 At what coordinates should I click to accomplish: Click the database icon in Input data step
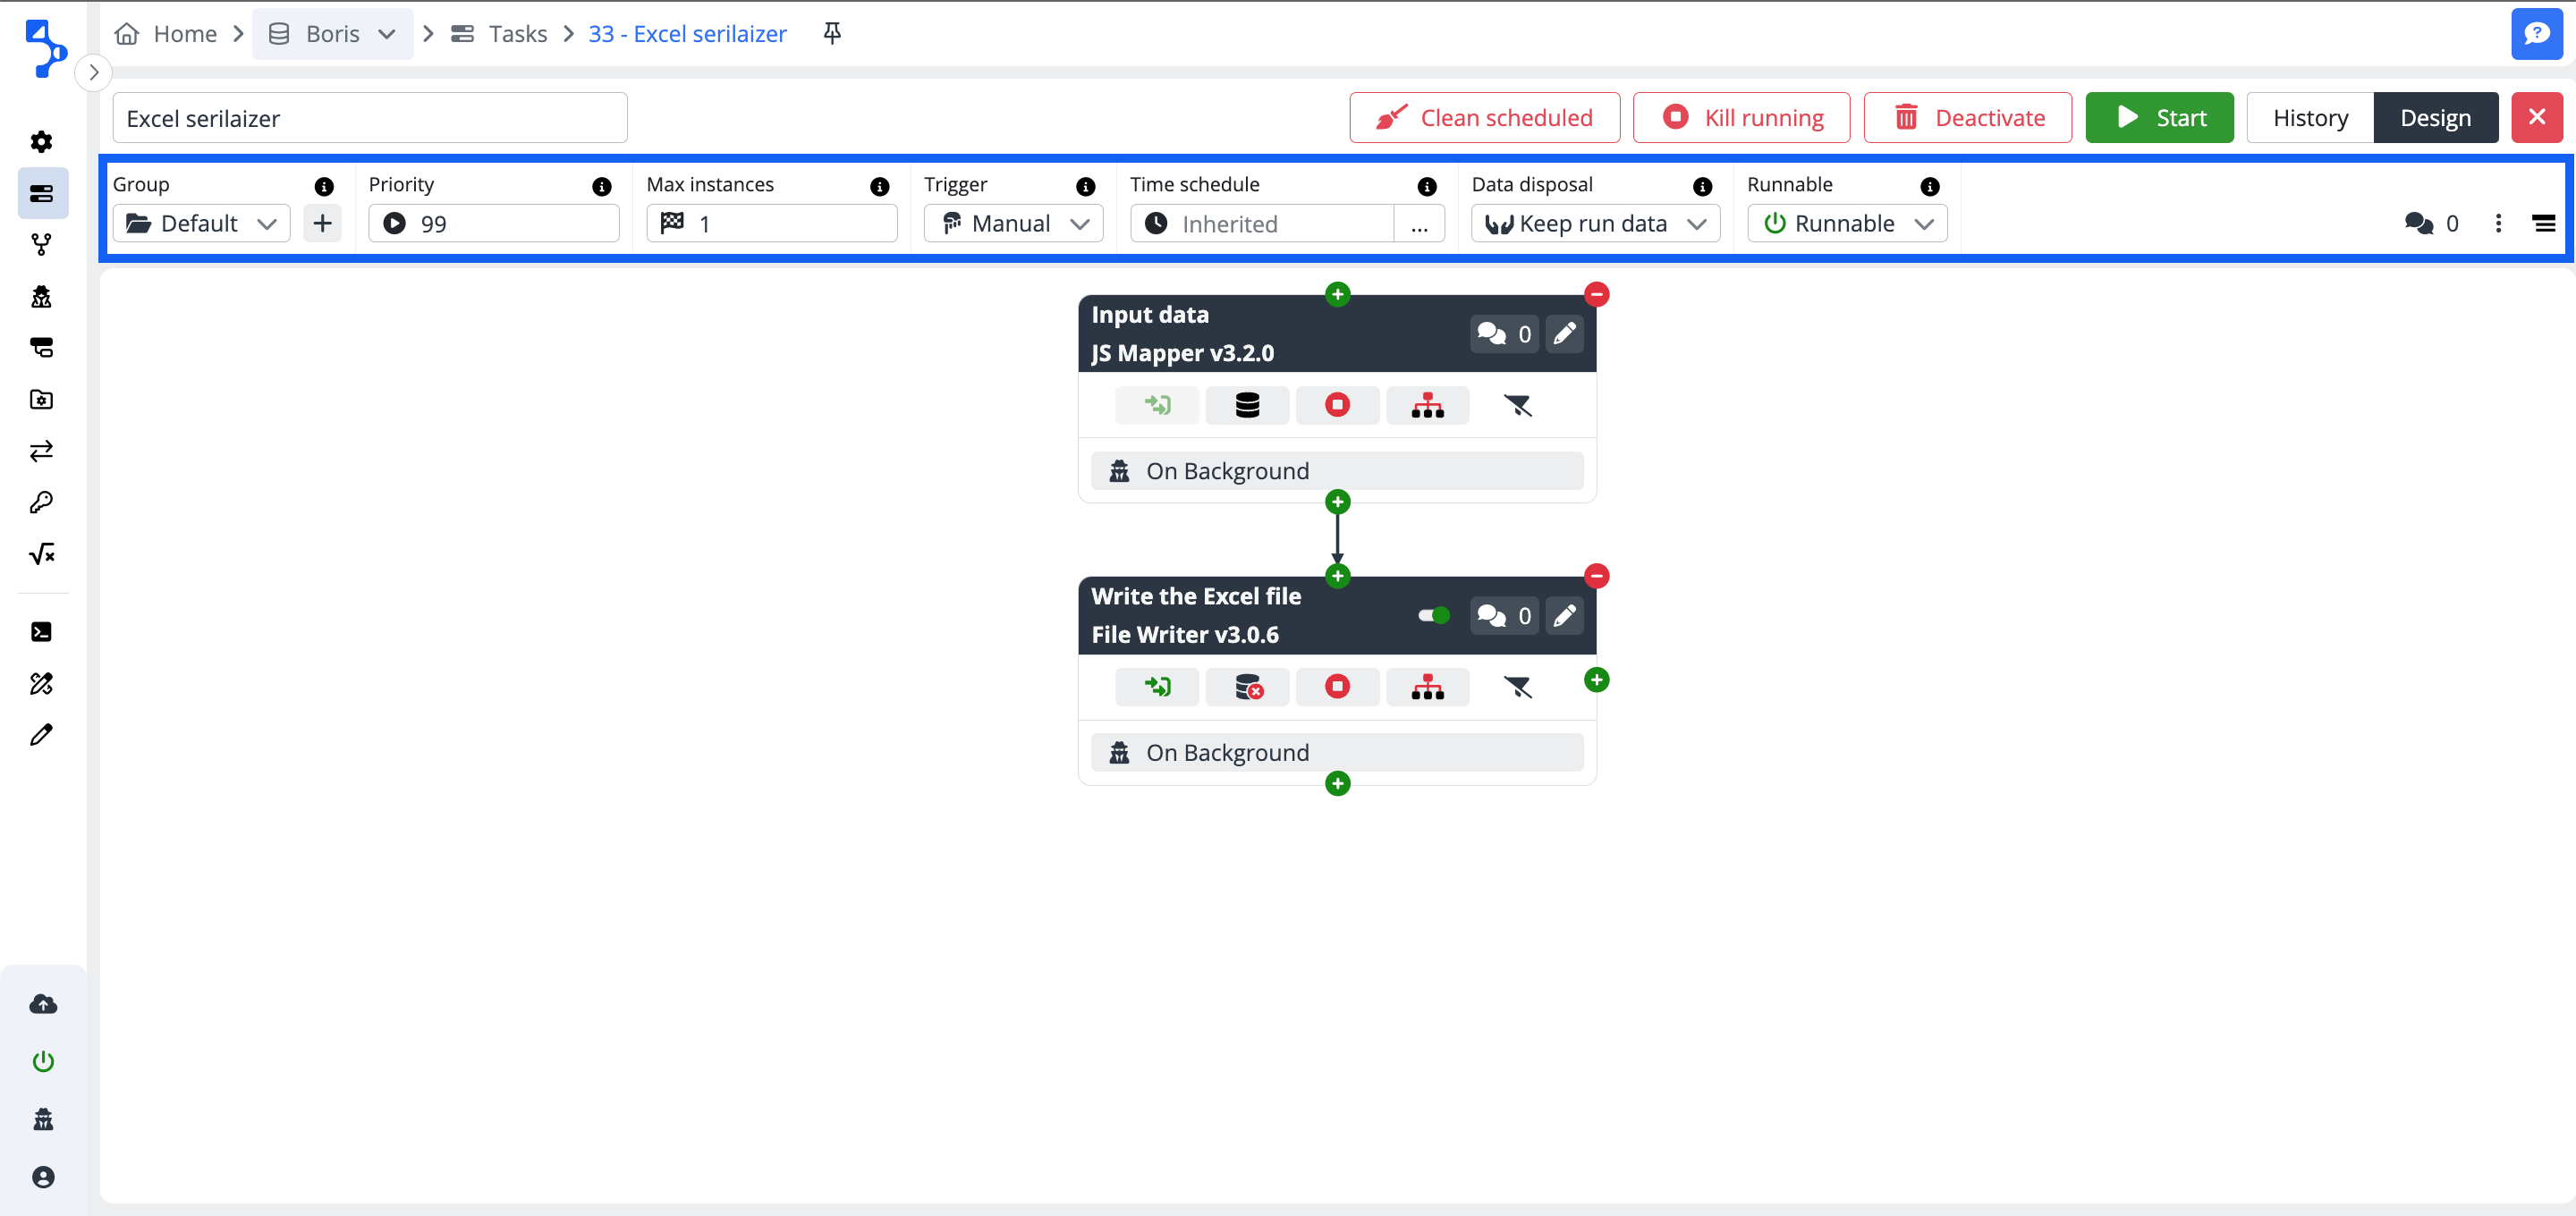pyautogui.click(x=1247, y=405)
